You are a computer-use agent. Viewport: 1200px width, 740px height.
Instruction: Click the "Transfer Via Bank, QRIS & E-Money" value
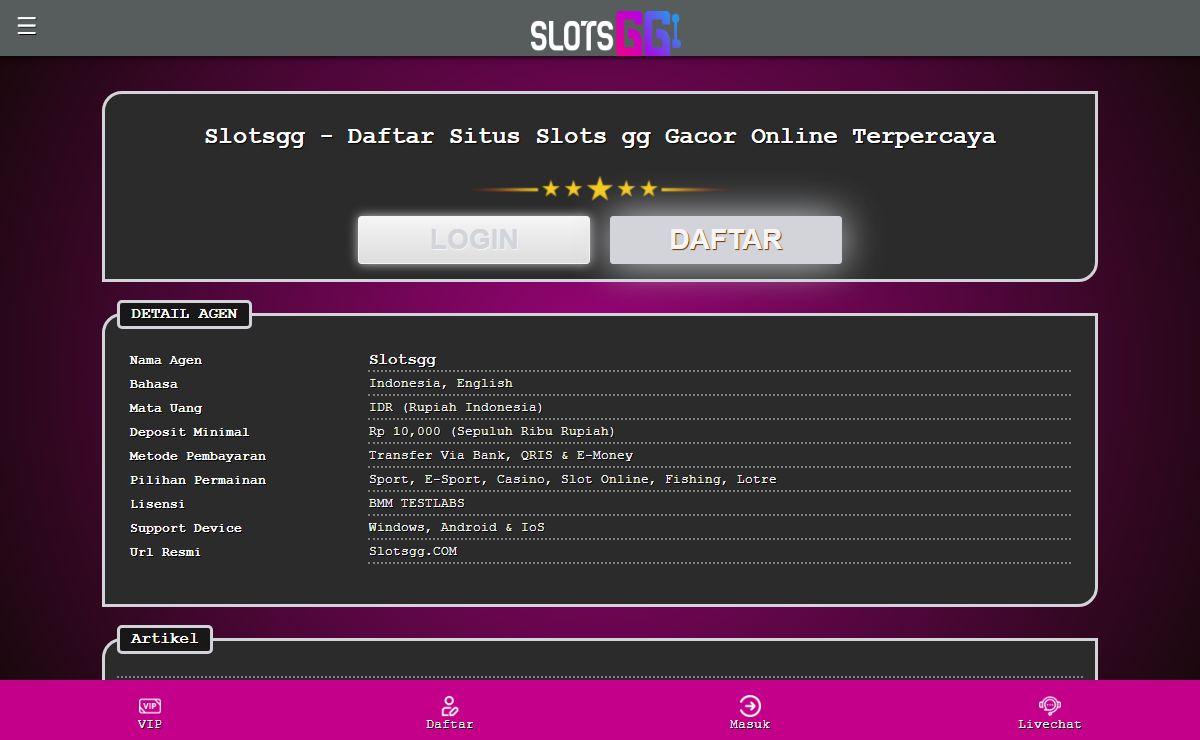click(501, 456)
